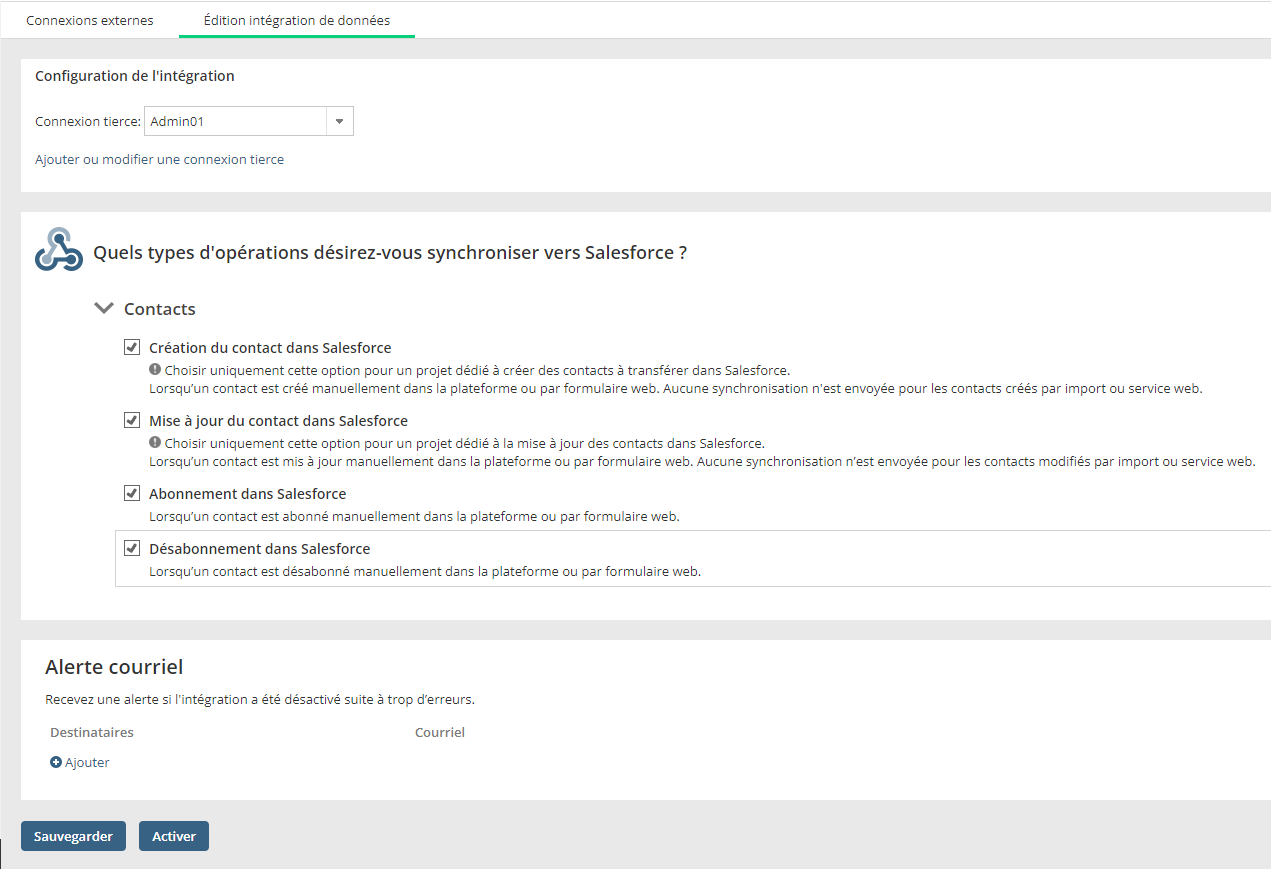This screenshot has width=1271, height=869.
Task: Open the Connexion tierce dropdown arrow
Action: (x=340, y=121)
